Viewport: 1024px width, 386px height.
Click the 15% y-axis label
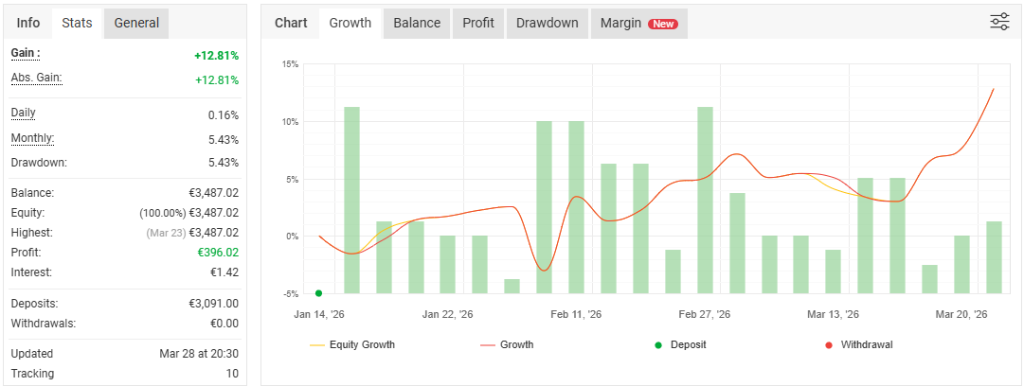click(x=291, y=64)
